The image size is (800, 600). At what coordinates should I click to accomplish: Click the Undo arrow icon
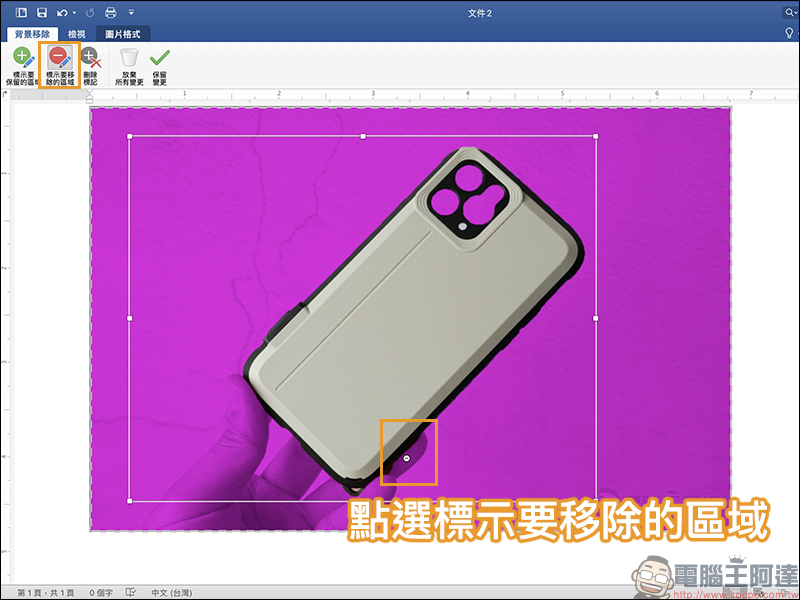point(62,13)
